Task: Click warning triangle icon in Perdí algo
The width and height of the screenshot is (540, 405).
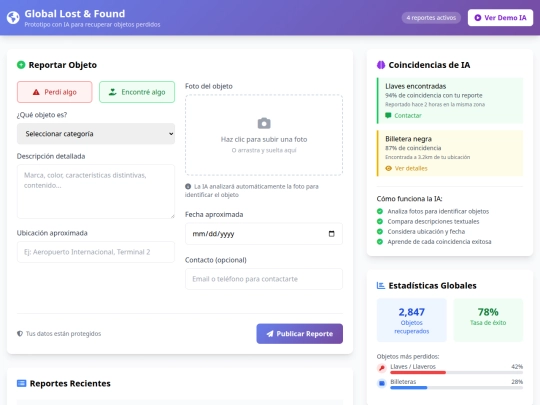Action: pyautogui.click(x=36, y=92)
